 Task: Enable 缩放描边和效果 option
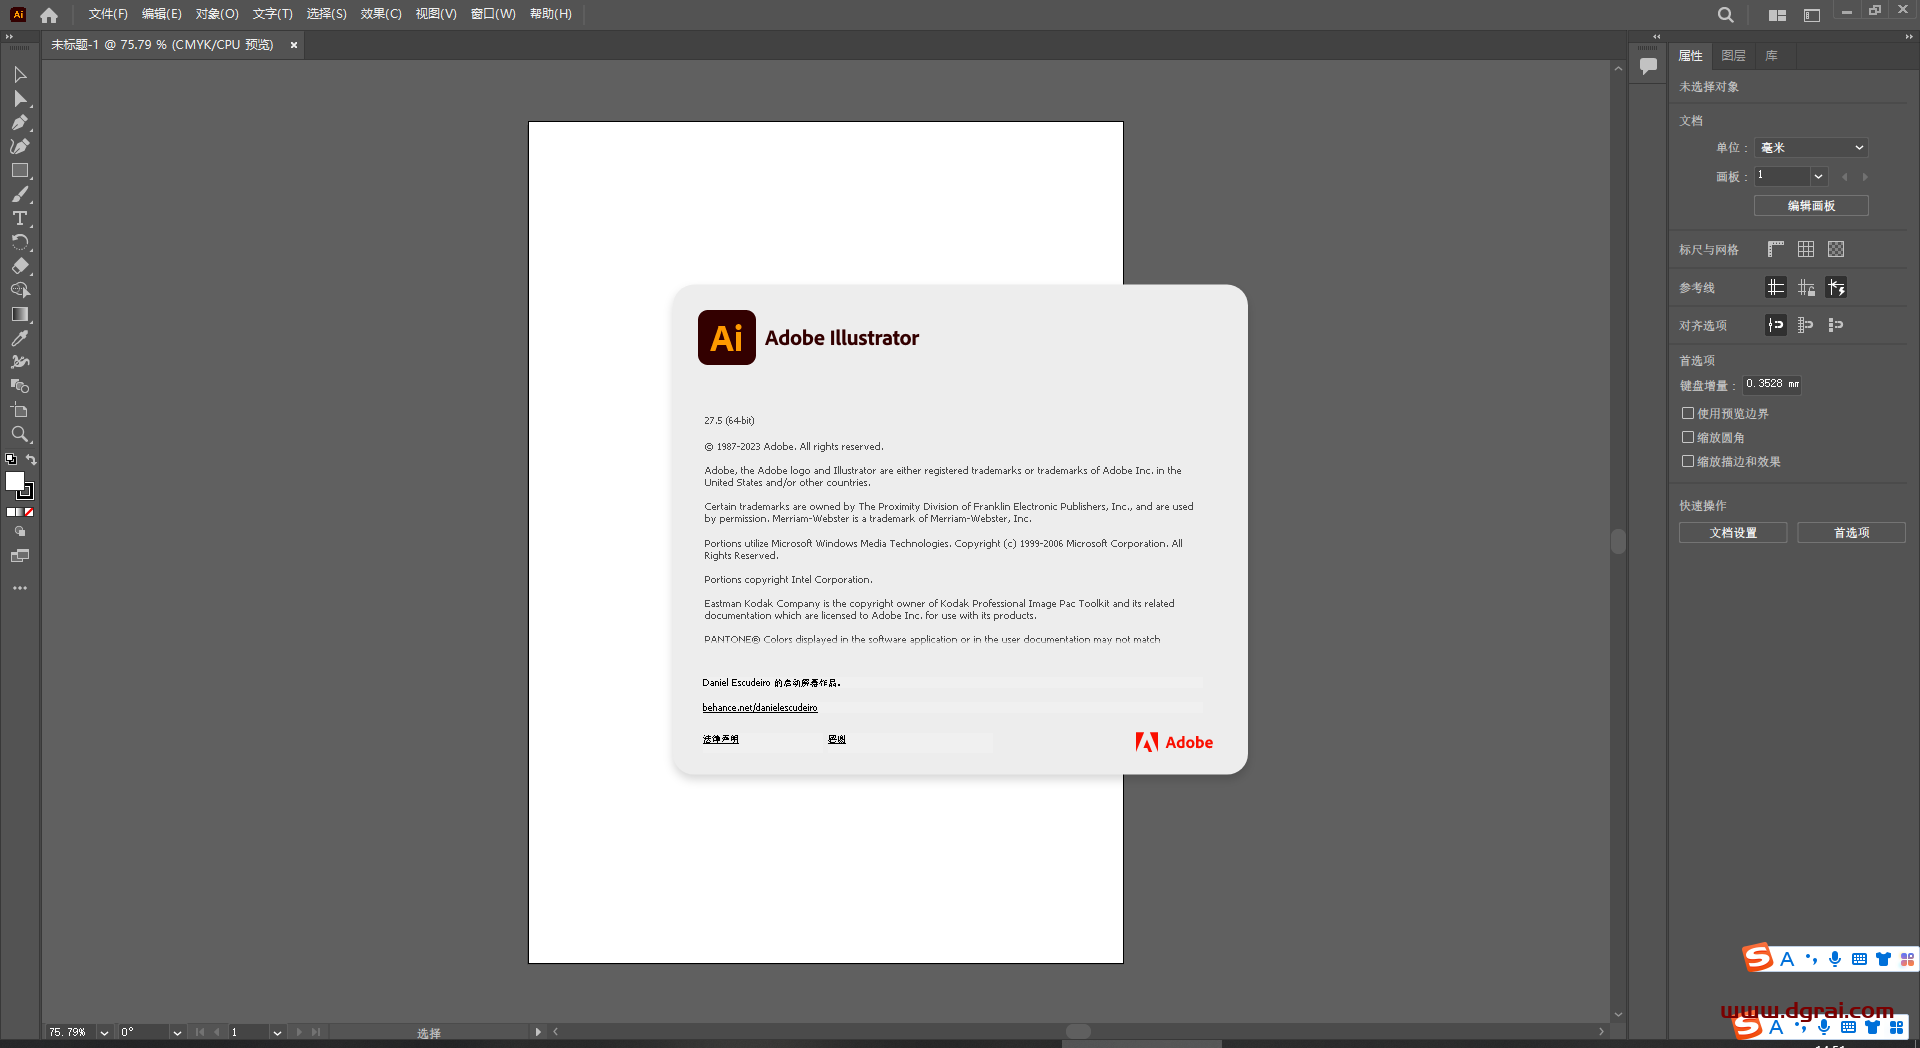1689,461
